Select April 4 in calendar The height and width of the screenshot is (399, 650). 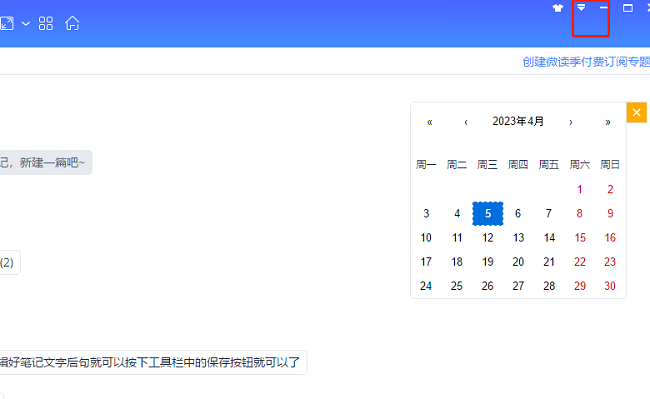coord(457,213)
